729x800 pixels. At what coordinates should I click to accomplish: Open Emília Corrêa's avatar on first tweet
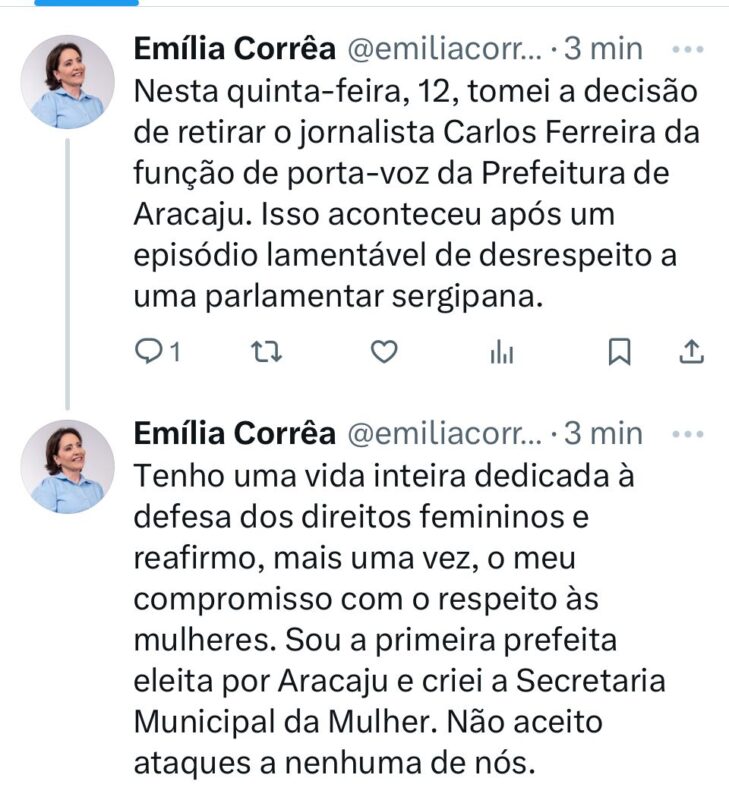pyautogui.click(x=67, y=82)
